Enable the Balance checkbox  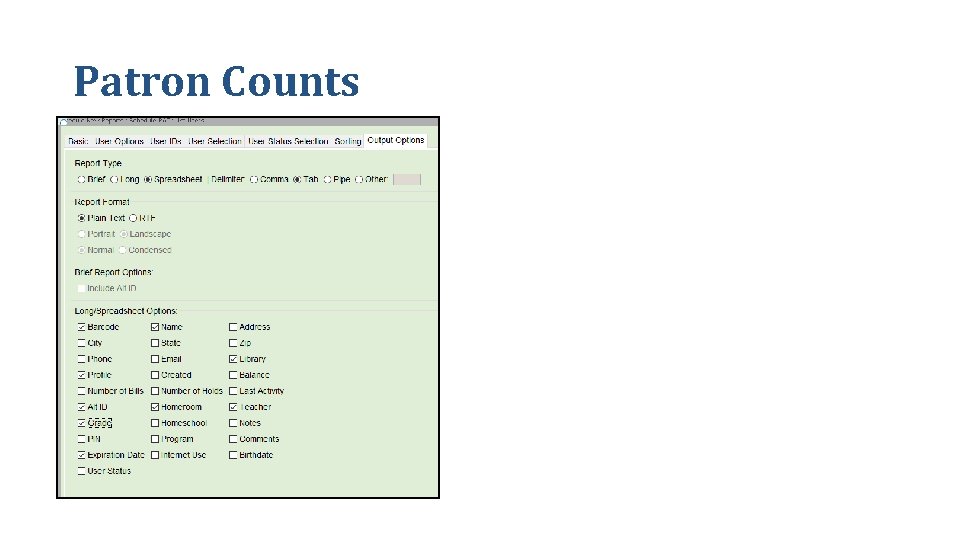(233, 375)
